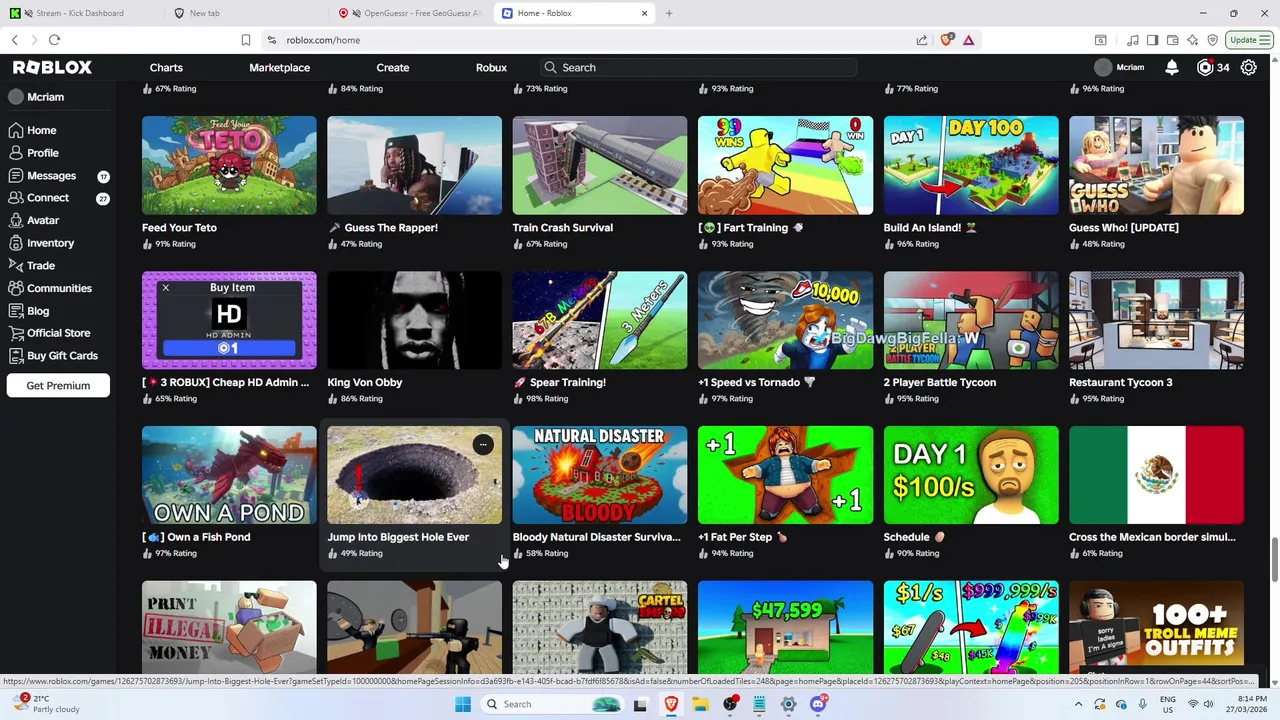Open Robux tab
The image size is (1280, 720).
pyautogui.click(x=491, y=67)
